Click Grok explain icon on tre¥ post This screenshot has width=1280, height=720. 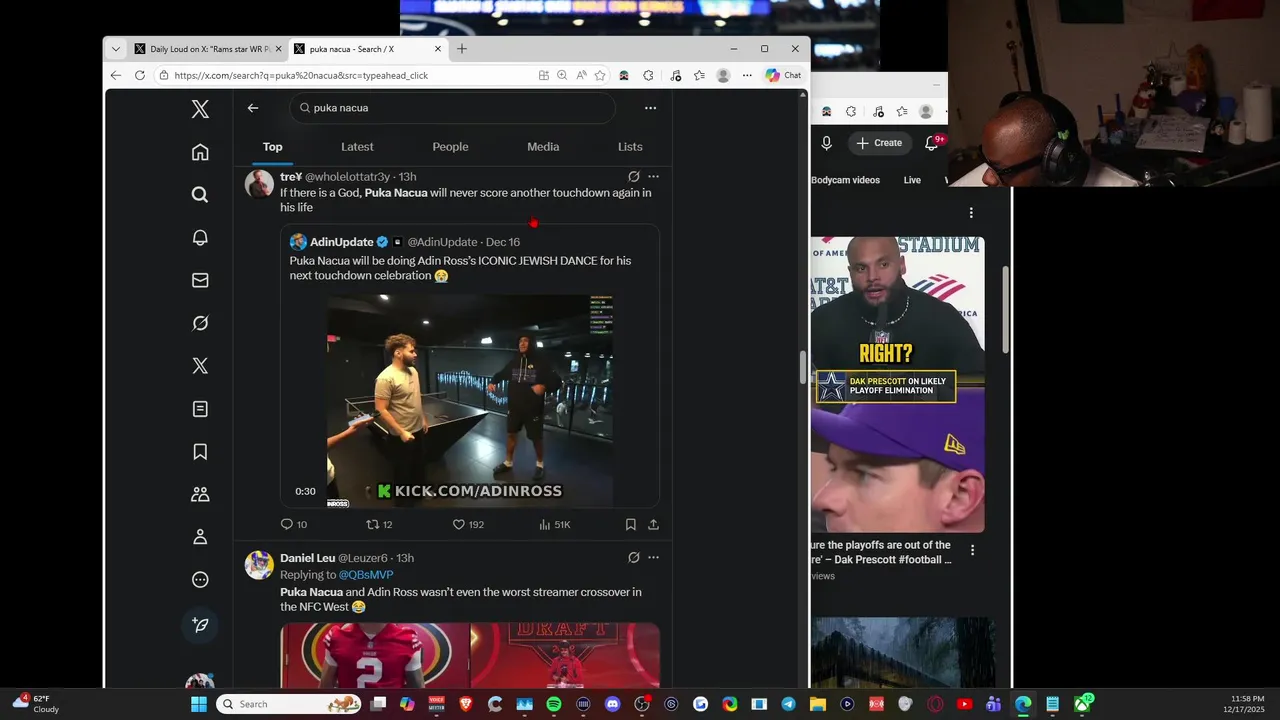pyautogui.click(x=633, y=176)
